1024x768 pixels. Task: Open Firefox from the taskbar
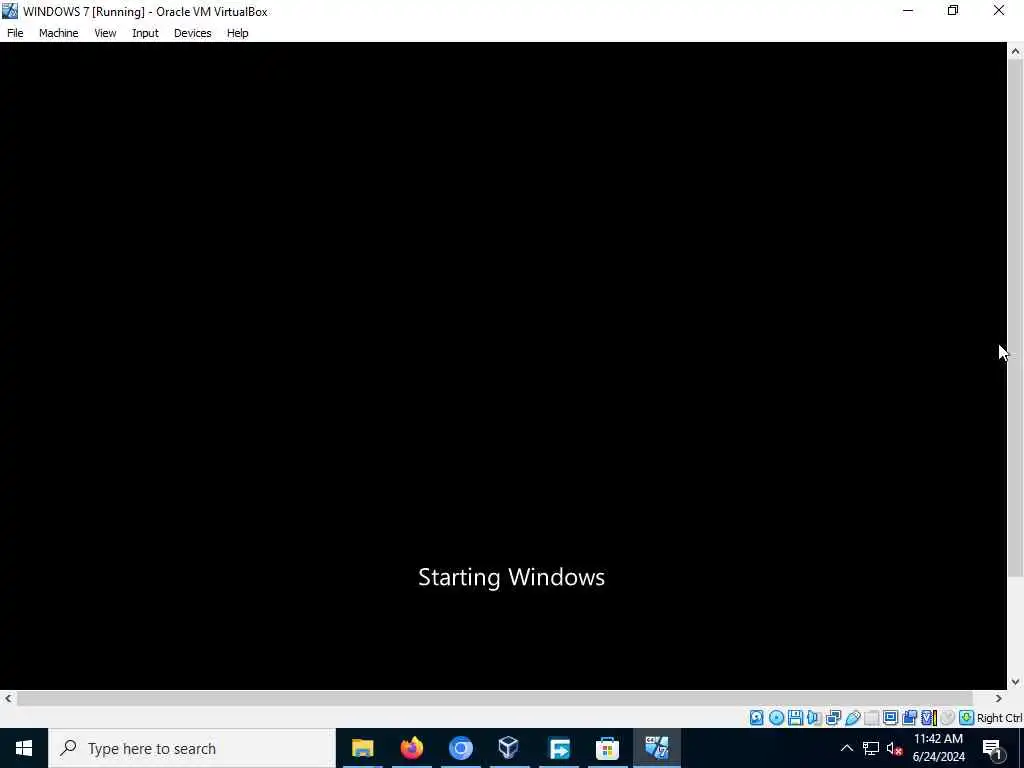tap(411, 748)
